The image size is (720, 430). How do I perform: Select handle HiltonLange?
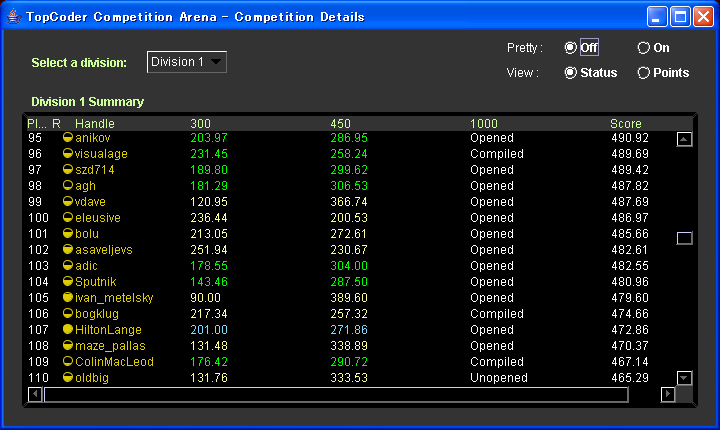[x=108, y=330]
